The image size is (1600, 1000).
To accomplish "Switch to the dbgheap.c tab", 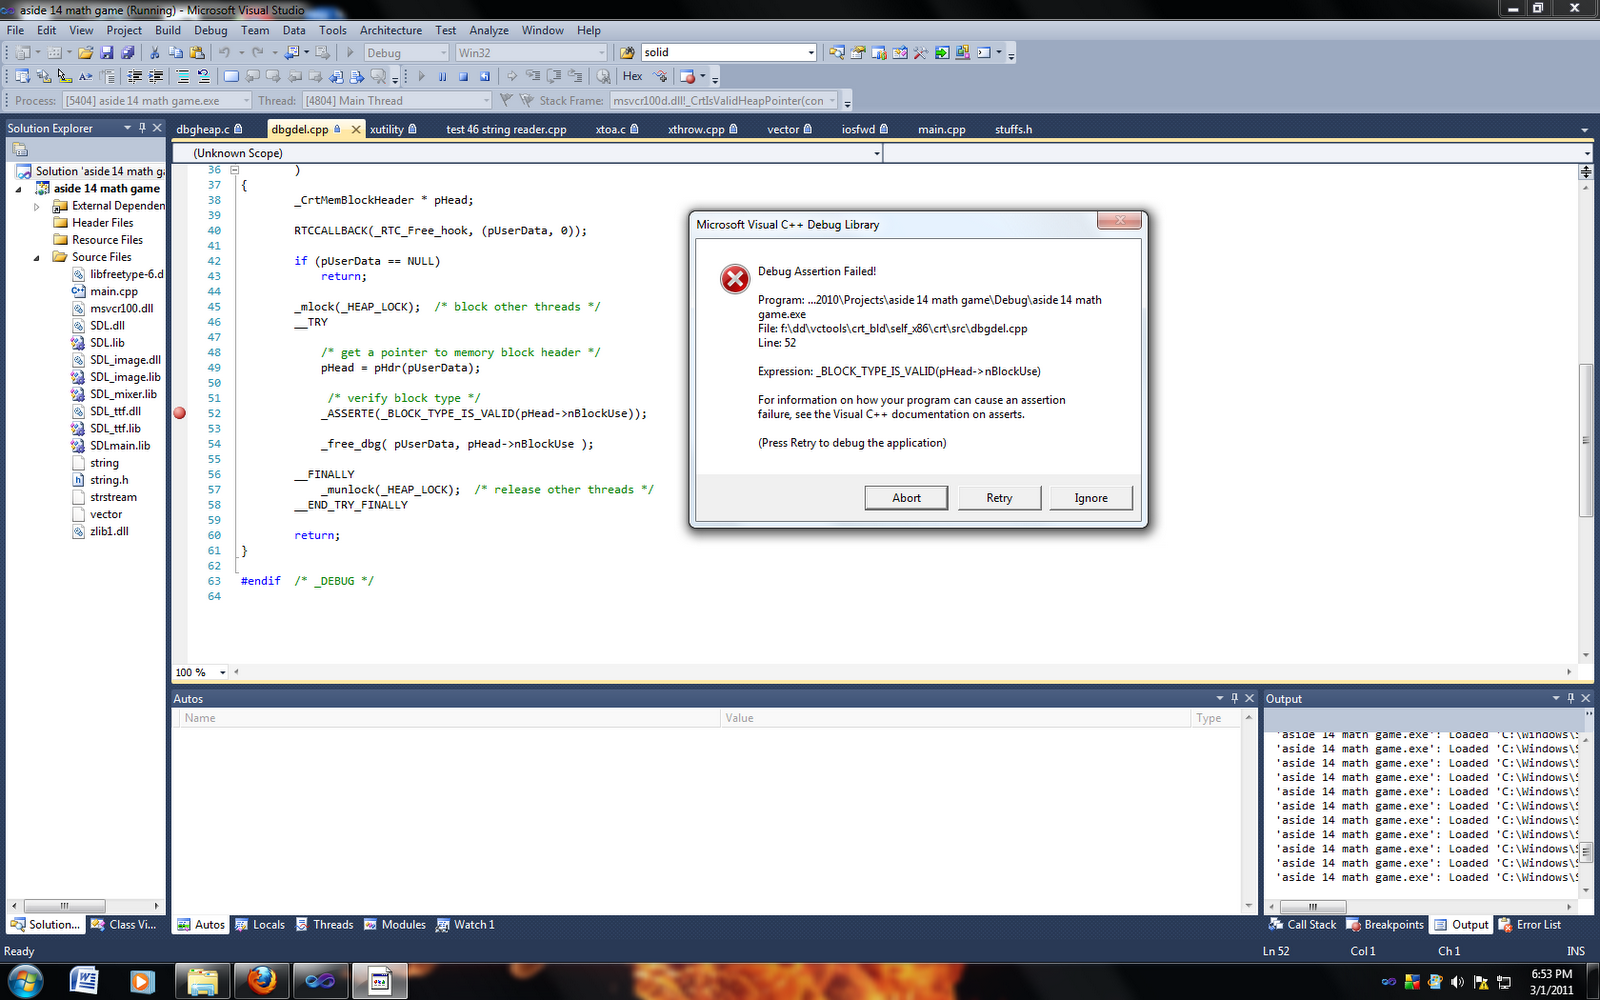I will (209, 129).
